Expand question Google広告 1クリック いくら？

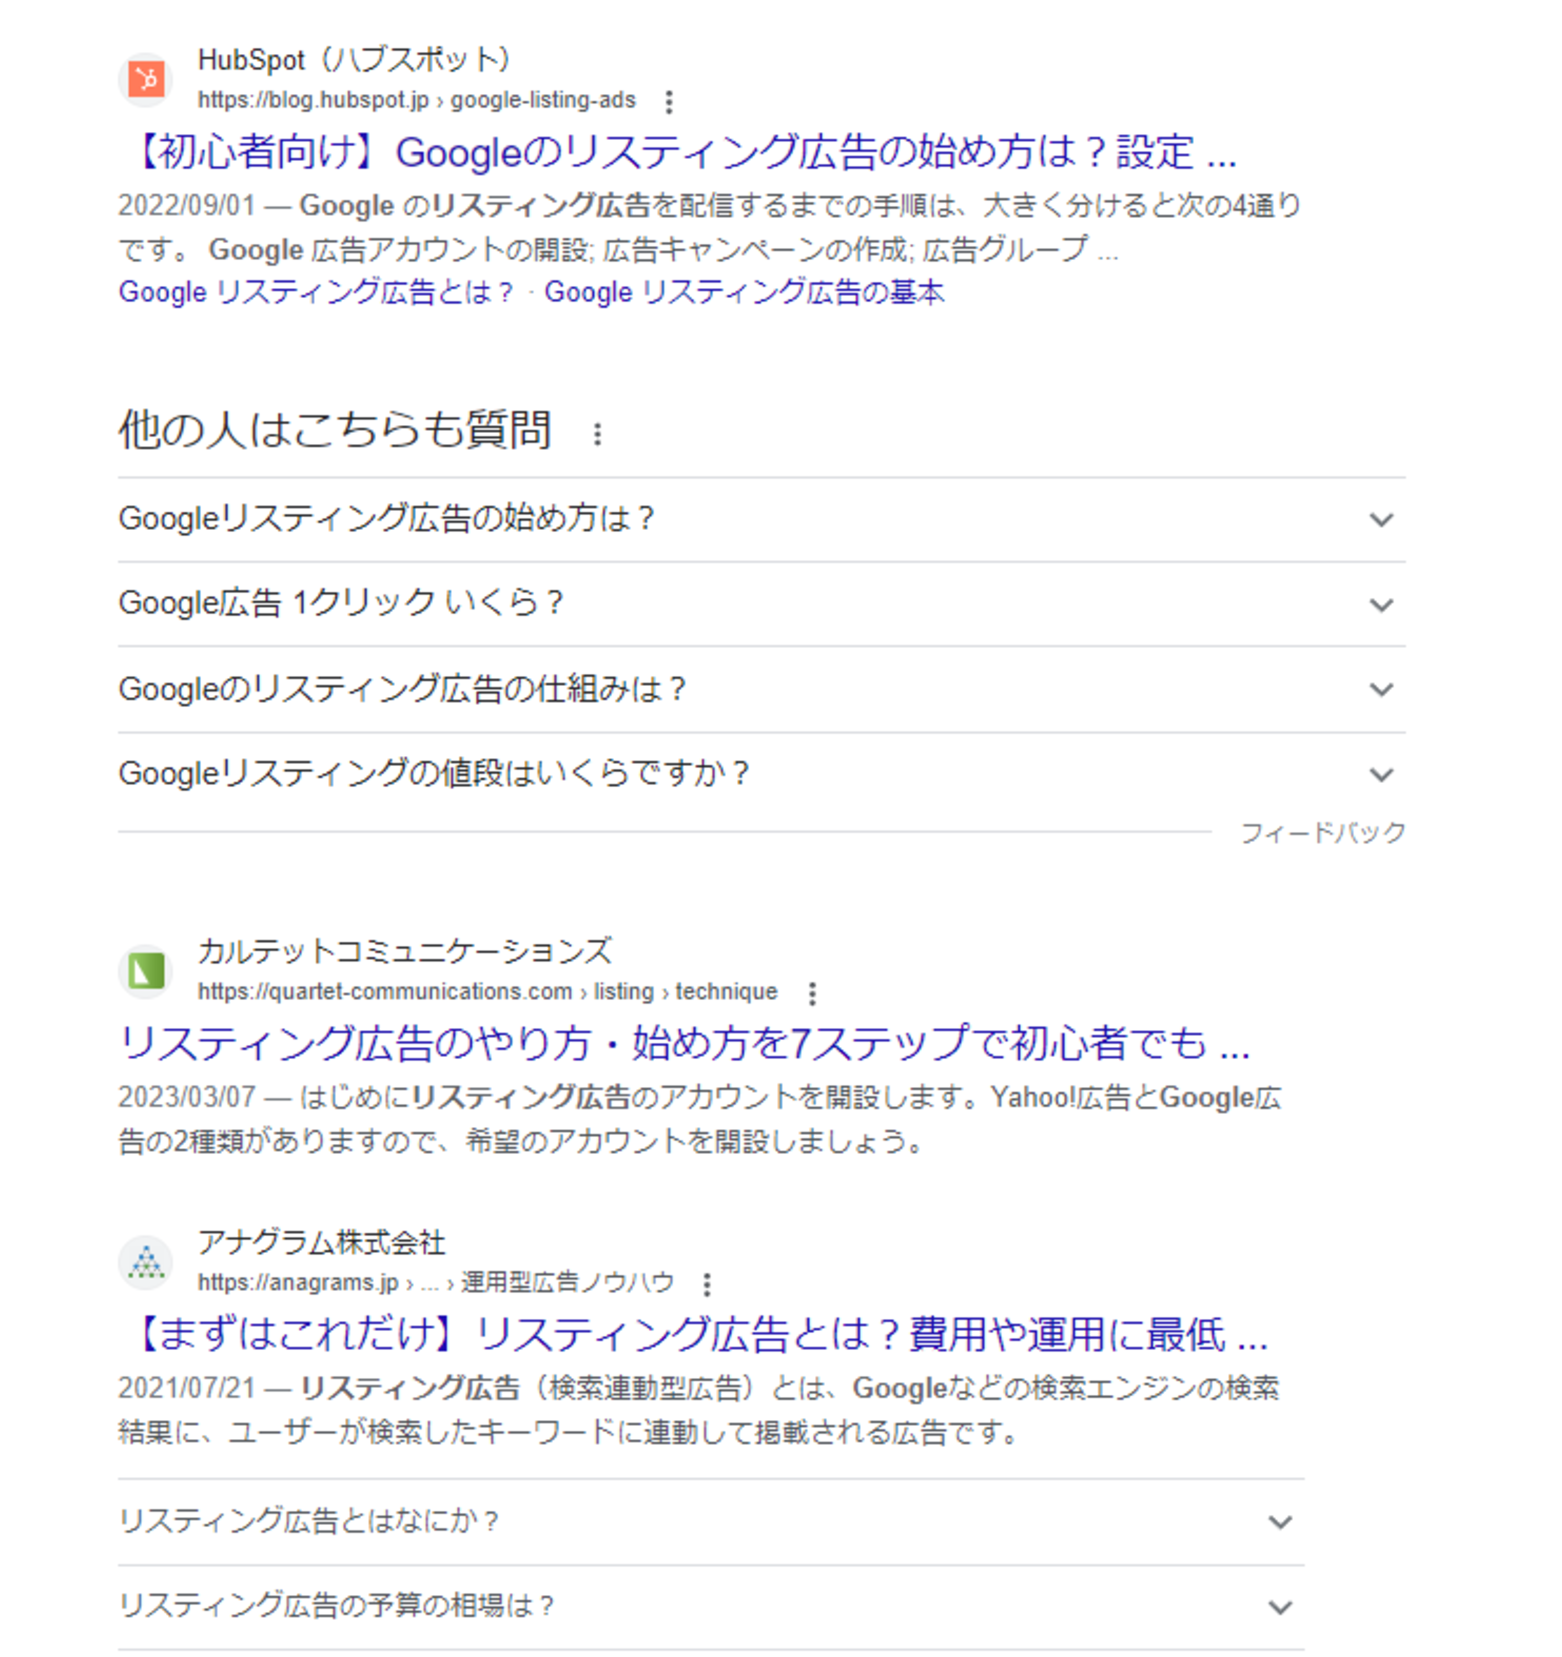[1380, 605]
